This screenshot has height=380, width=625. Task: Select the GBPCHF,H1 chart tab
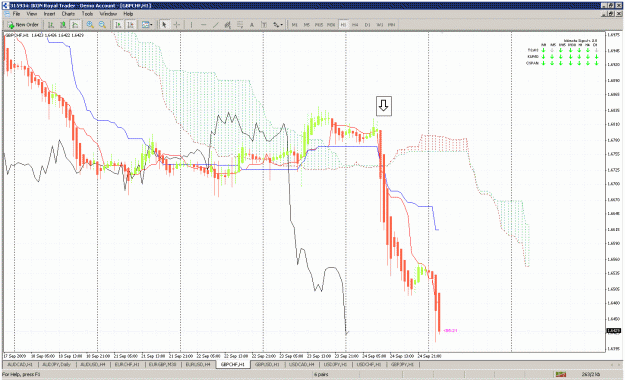coord(233,364)
